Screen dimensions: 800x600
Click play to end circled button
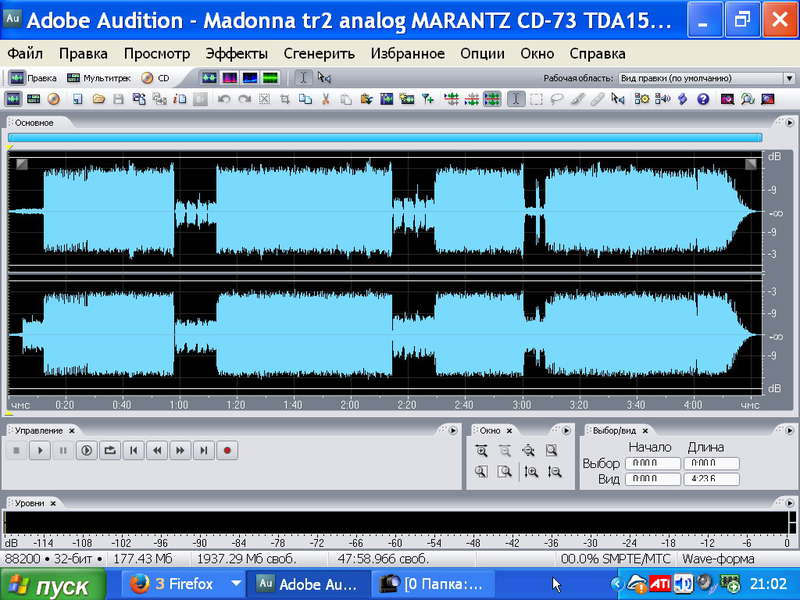click(x=87, y=451)
